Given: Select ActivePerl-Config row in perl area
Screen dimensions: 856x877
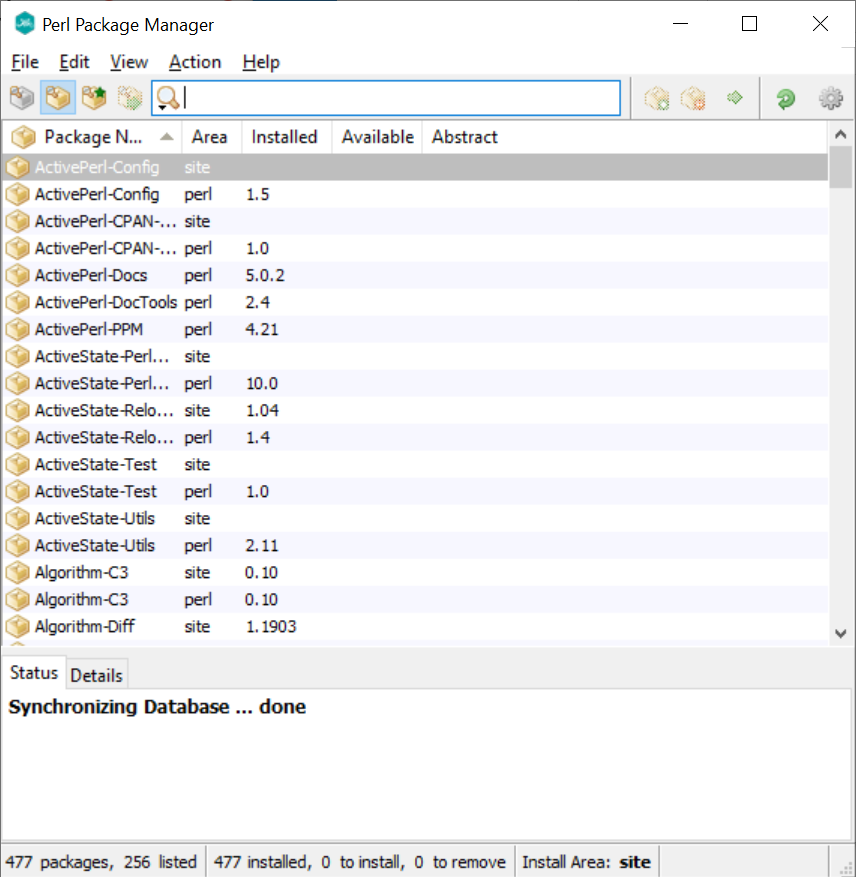Looking at the screenshot, I should 415,194.
